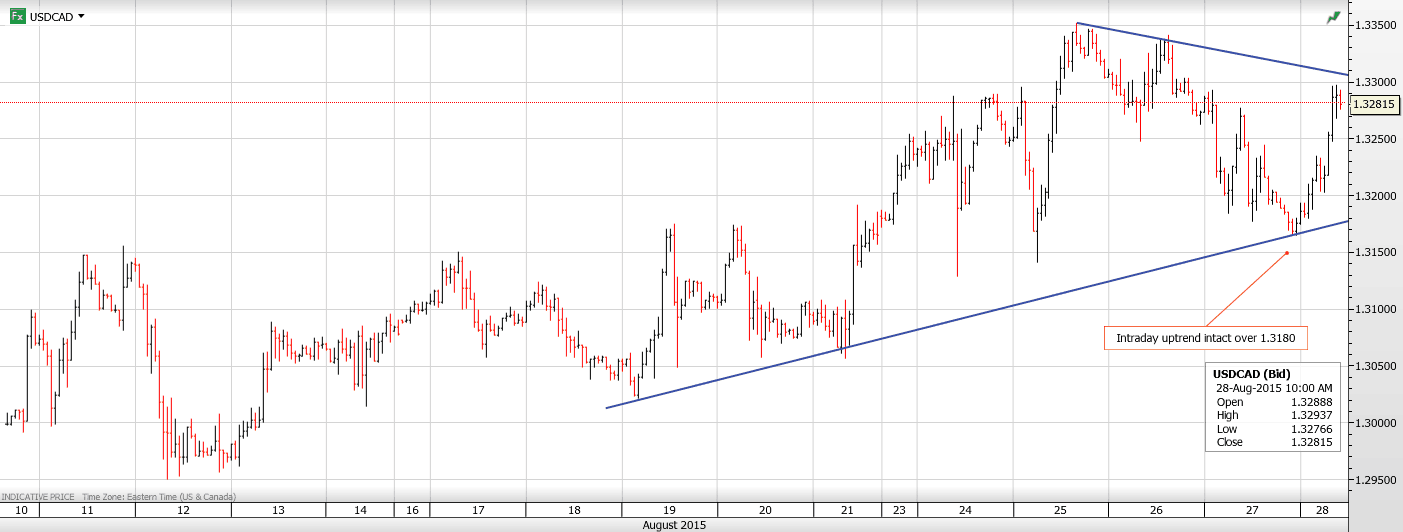Viewport: 1403px width, 532px height.
Task: Click the red arrowhead of annotation pointer
Action: 1287,252
